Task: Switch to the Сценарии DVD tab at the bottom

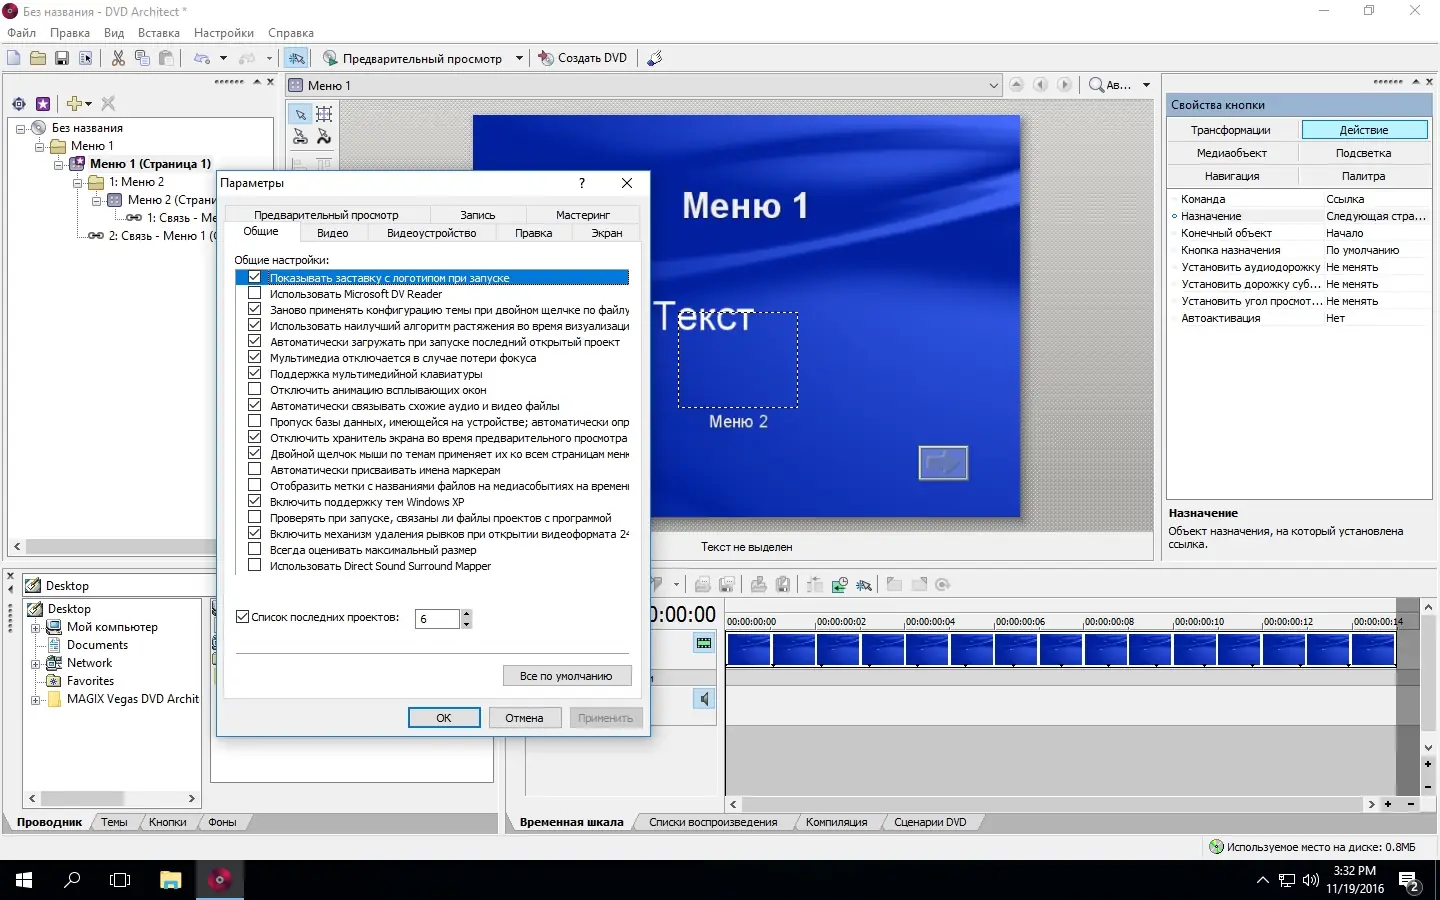Action: (x=932, y=822)
